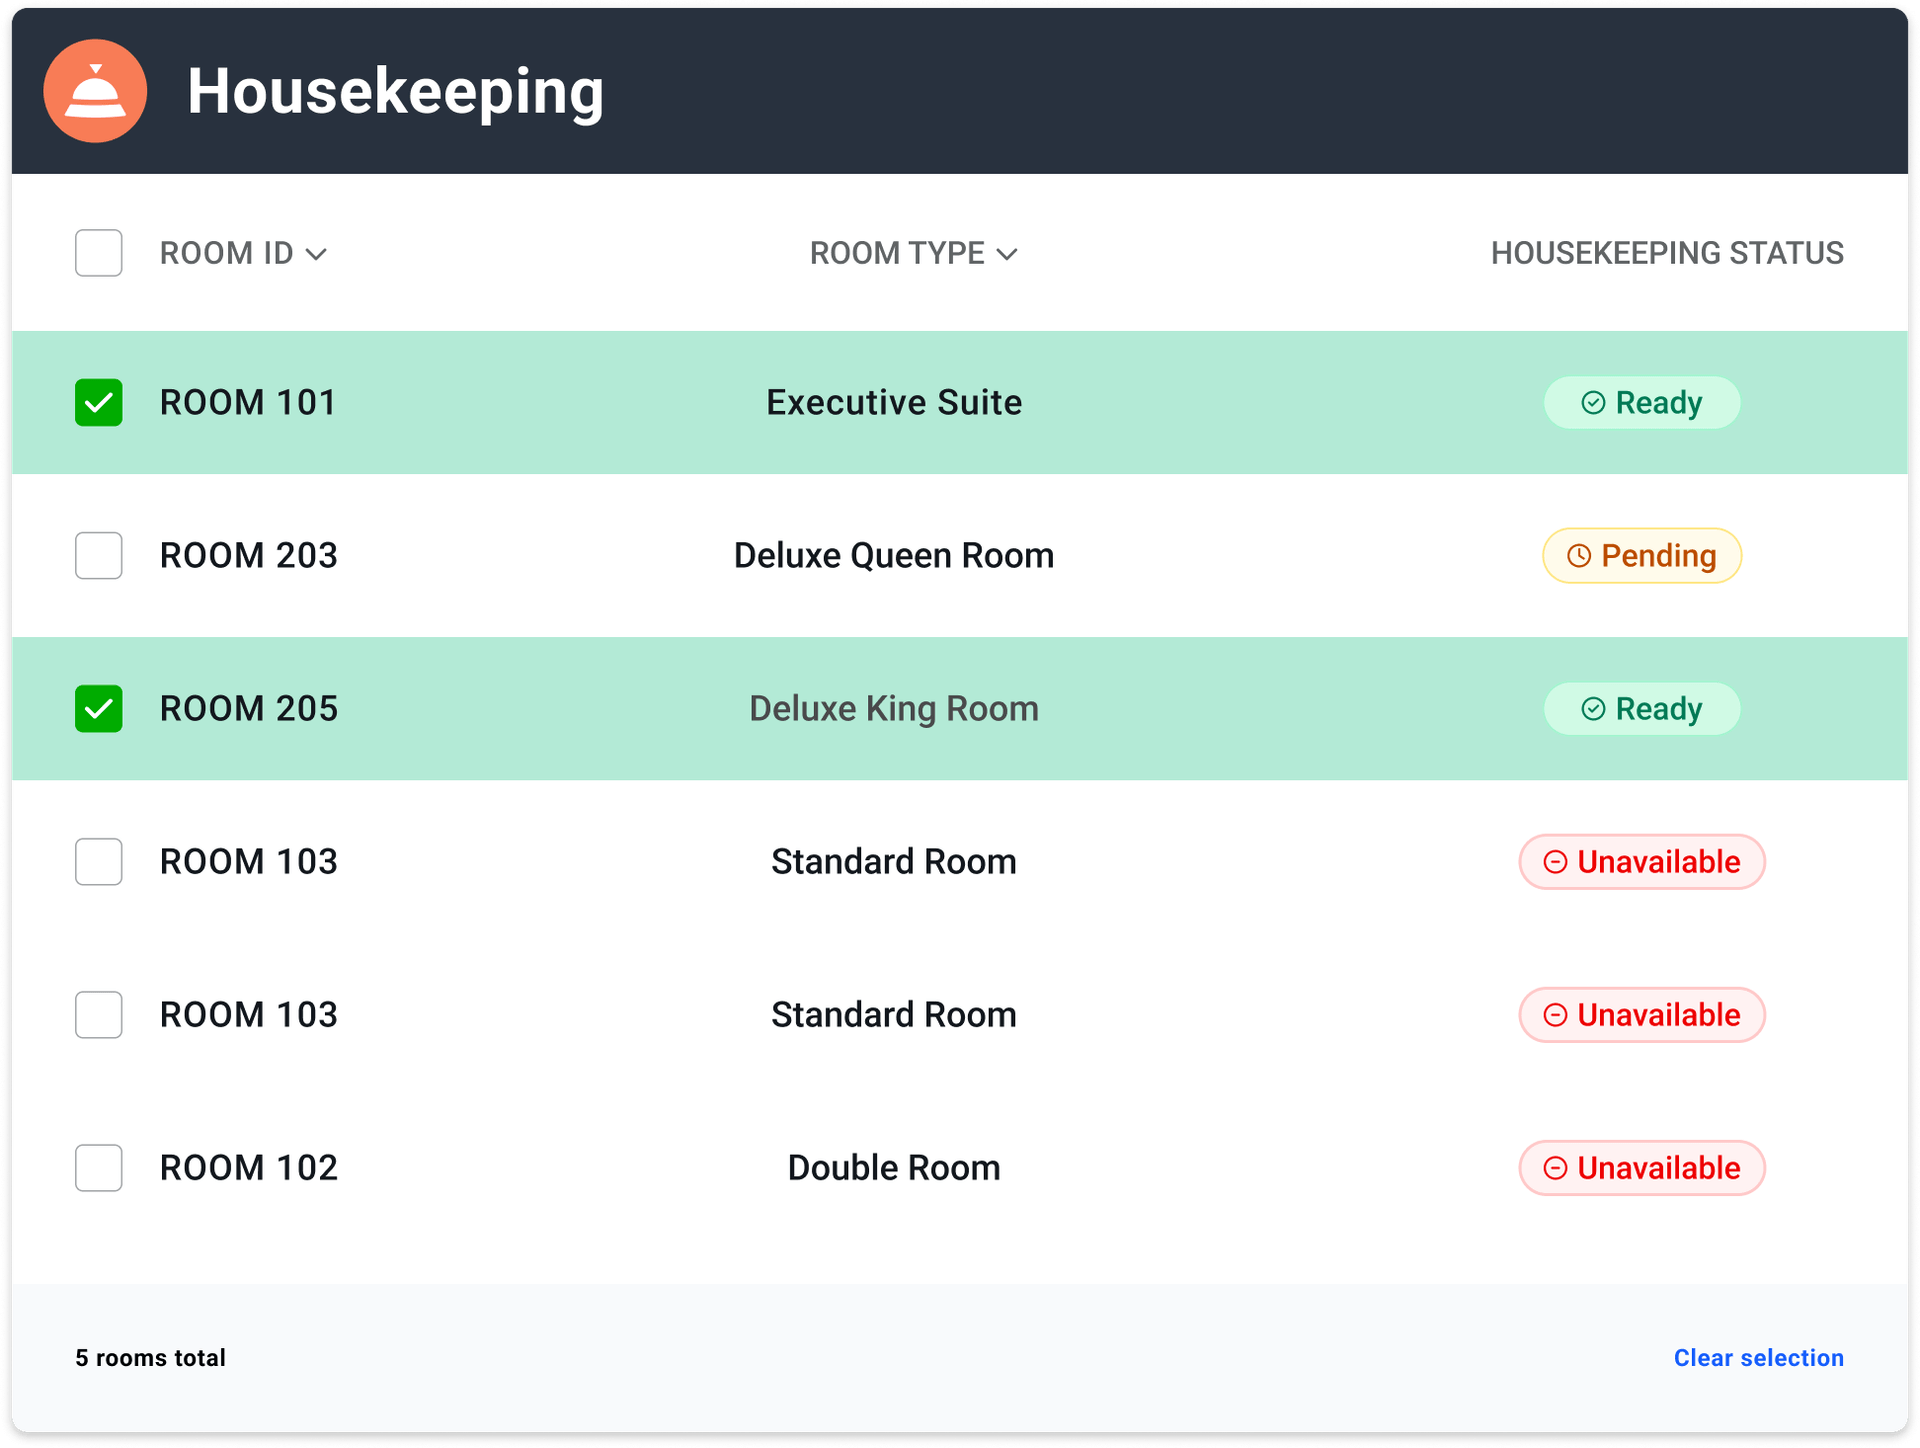This screenshot has width=1920, height=1448.
Task: Click the Executive Suite cell
Action: click(x=894, y=402)
